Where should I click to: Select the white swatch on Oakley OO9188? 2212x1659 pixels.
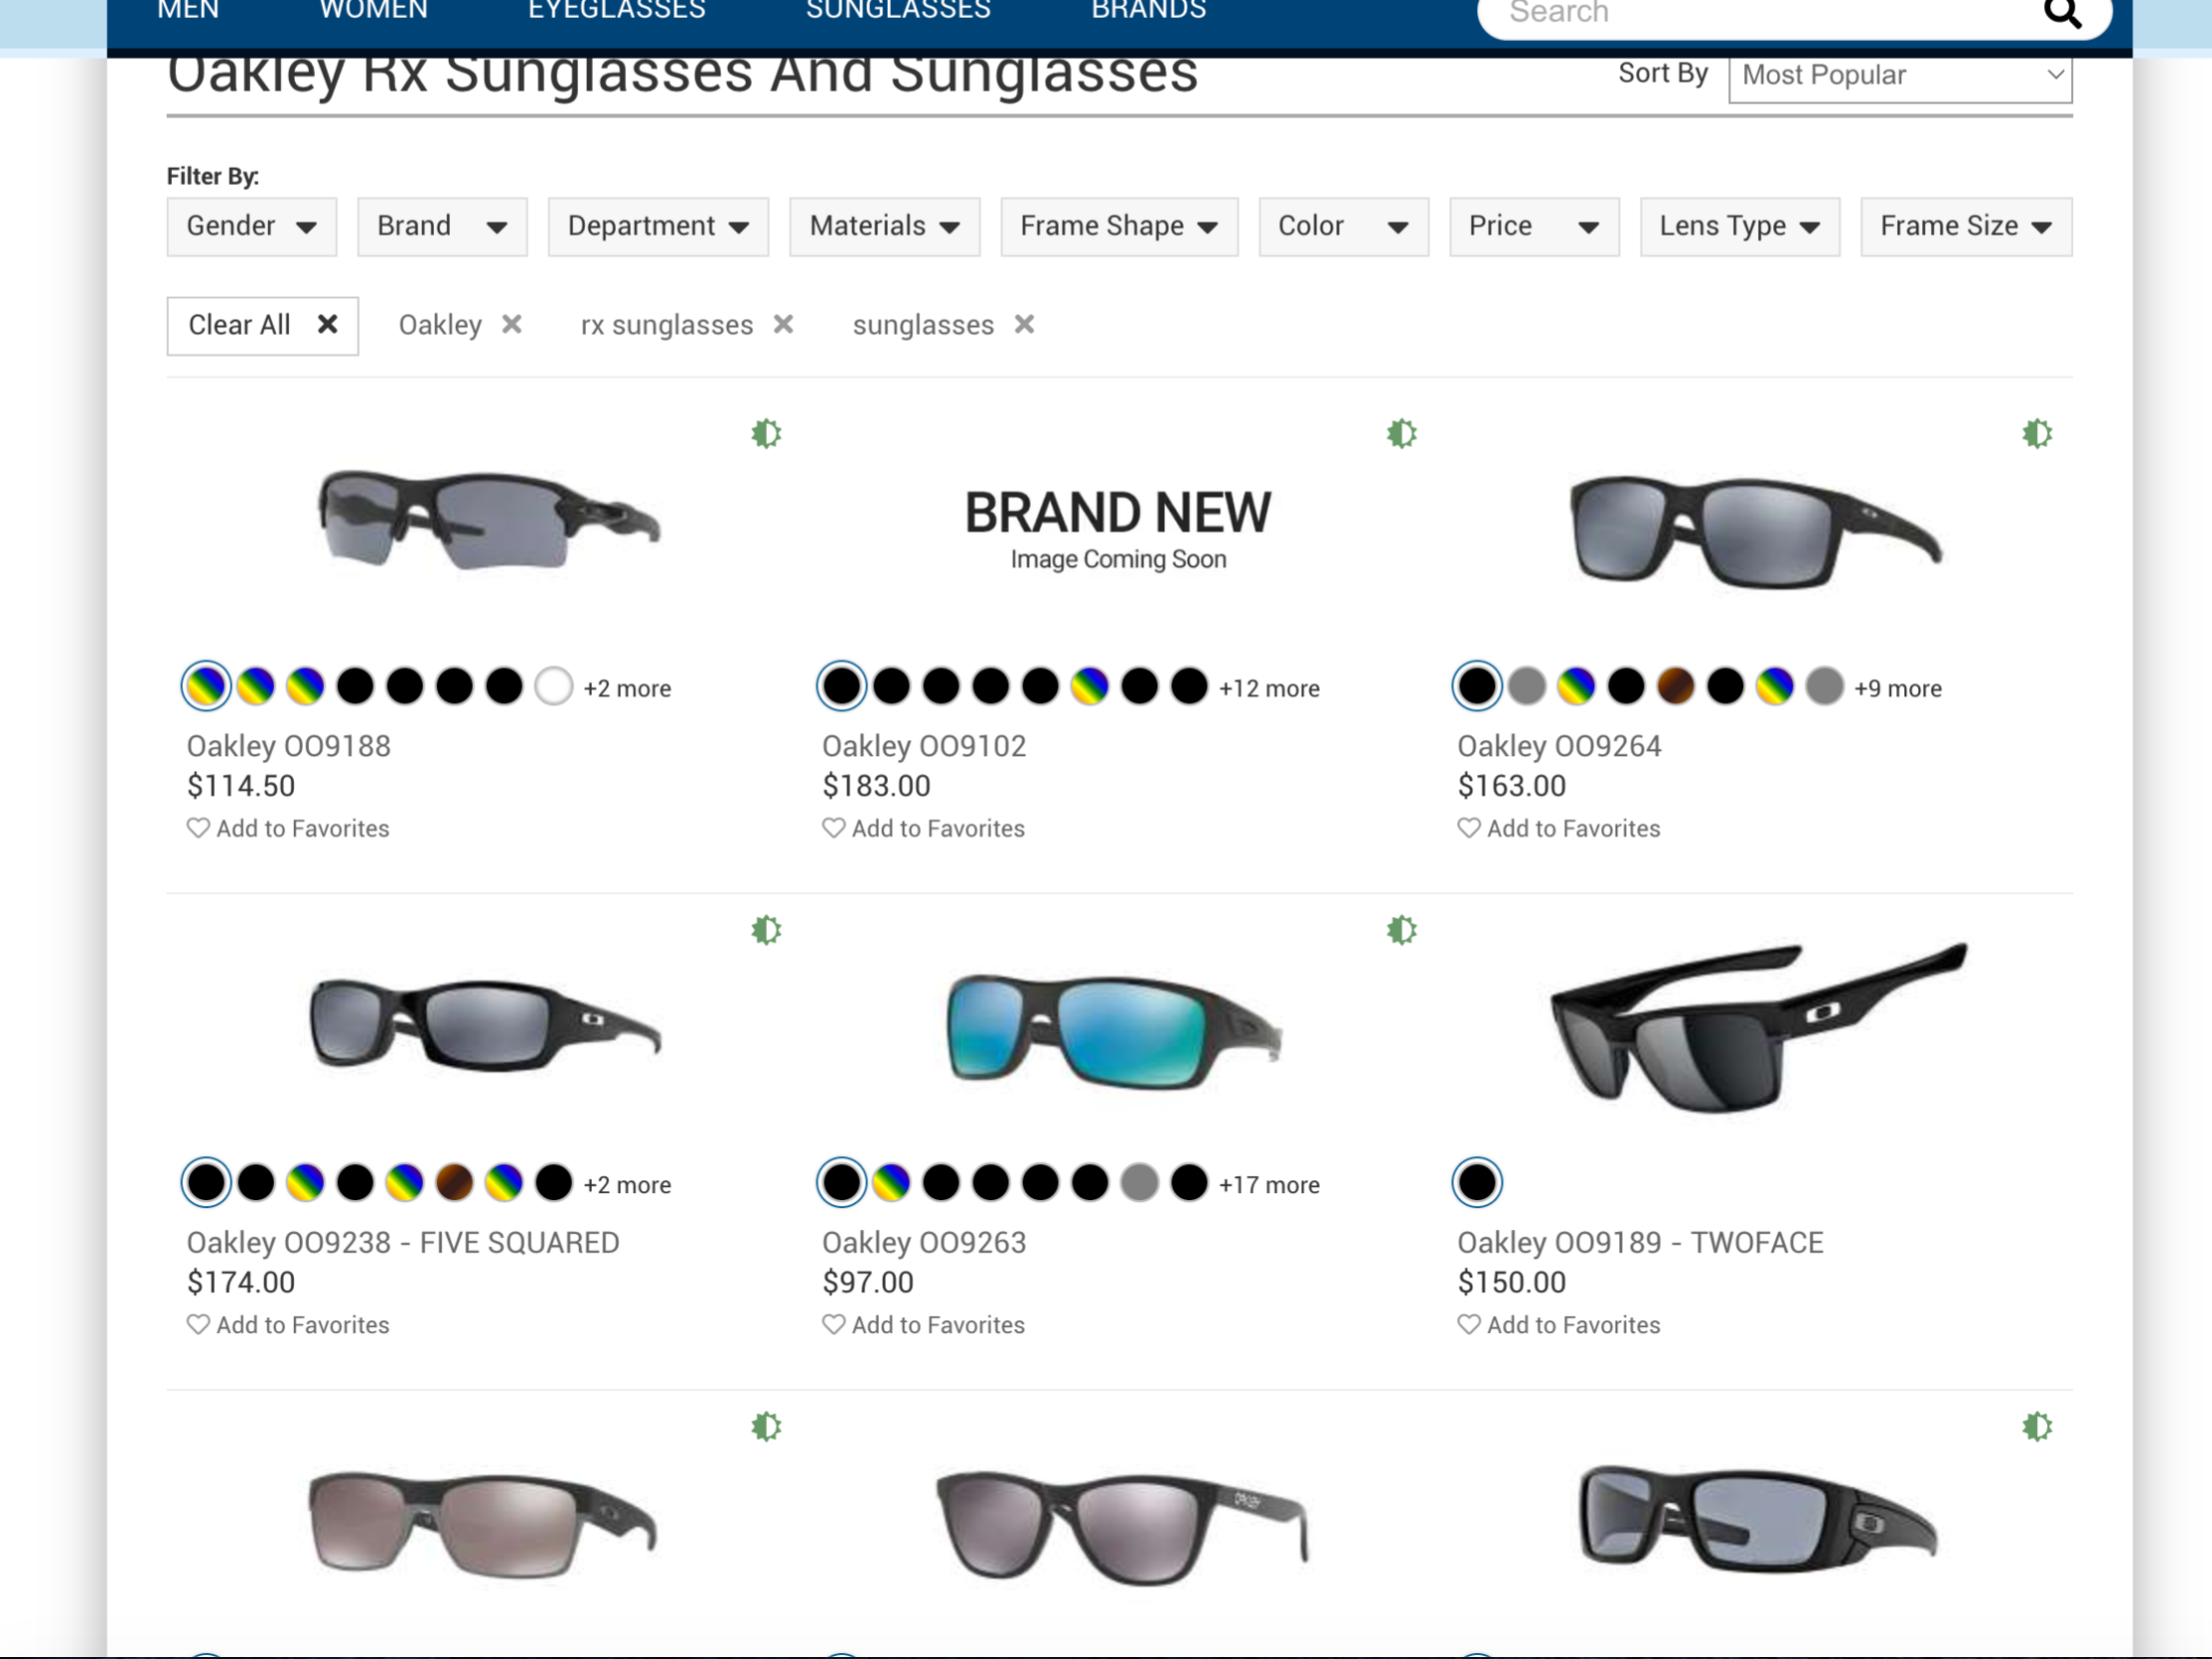[554, 686]
